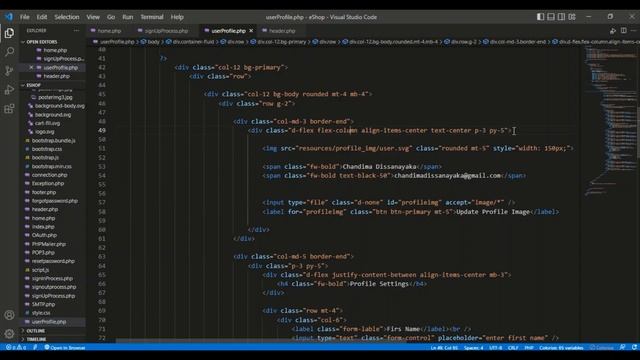
Task: Open style.css in file tree
Action: click(x=41, y=313)
